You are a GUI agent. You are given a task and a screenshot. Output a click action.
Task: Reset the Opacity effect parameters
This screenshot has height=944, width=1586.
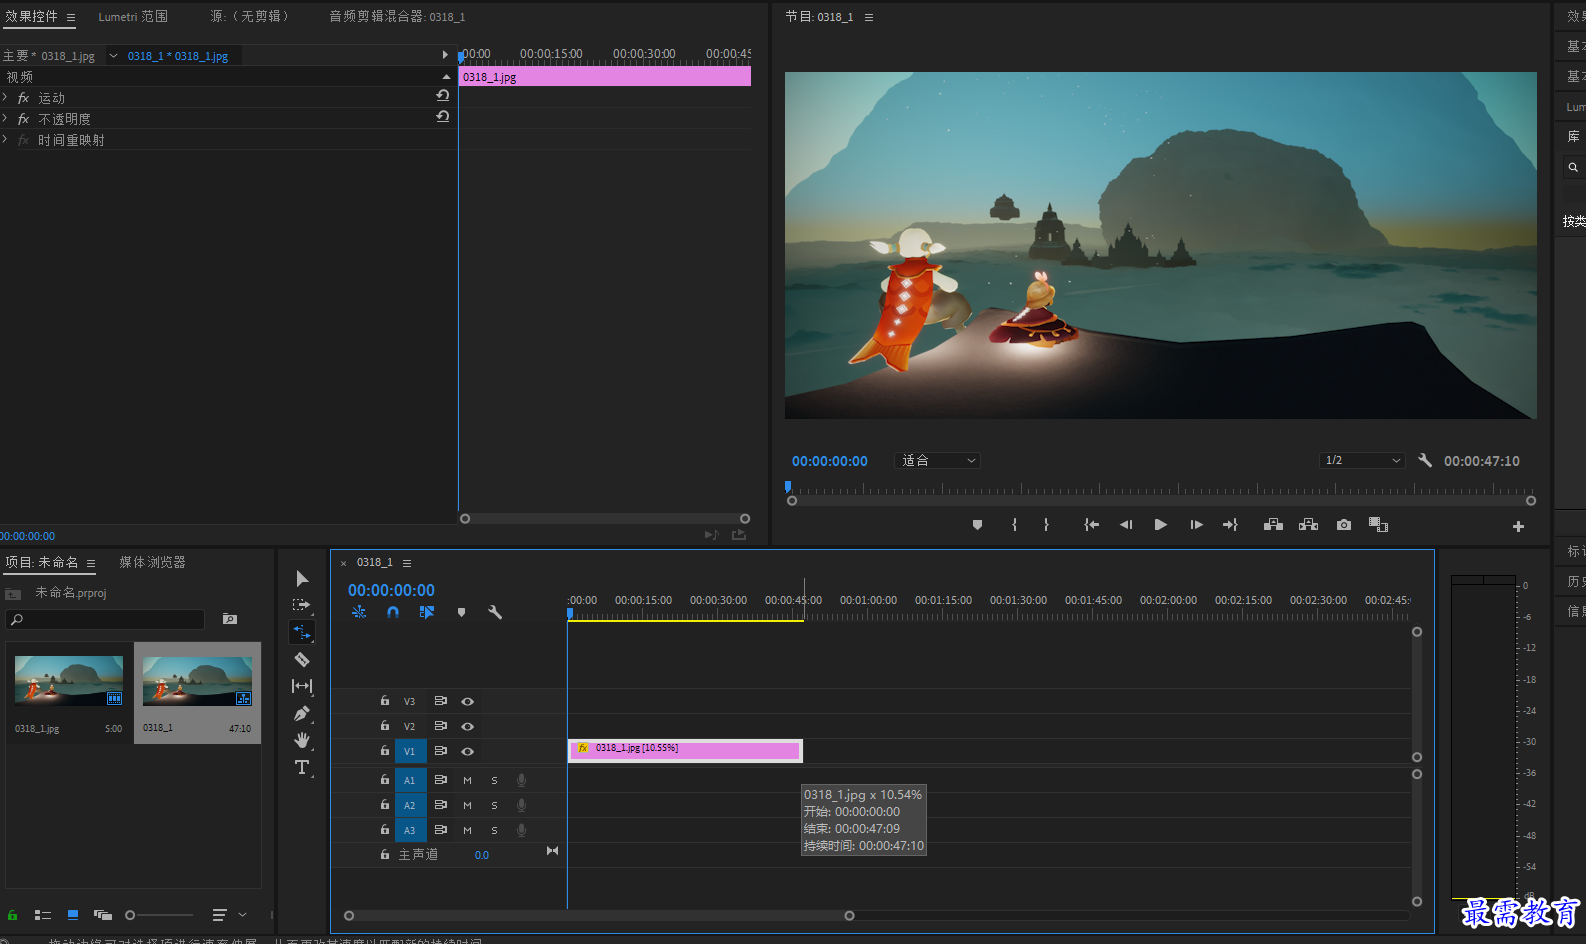pyautogui.click(x=442, y=117)
